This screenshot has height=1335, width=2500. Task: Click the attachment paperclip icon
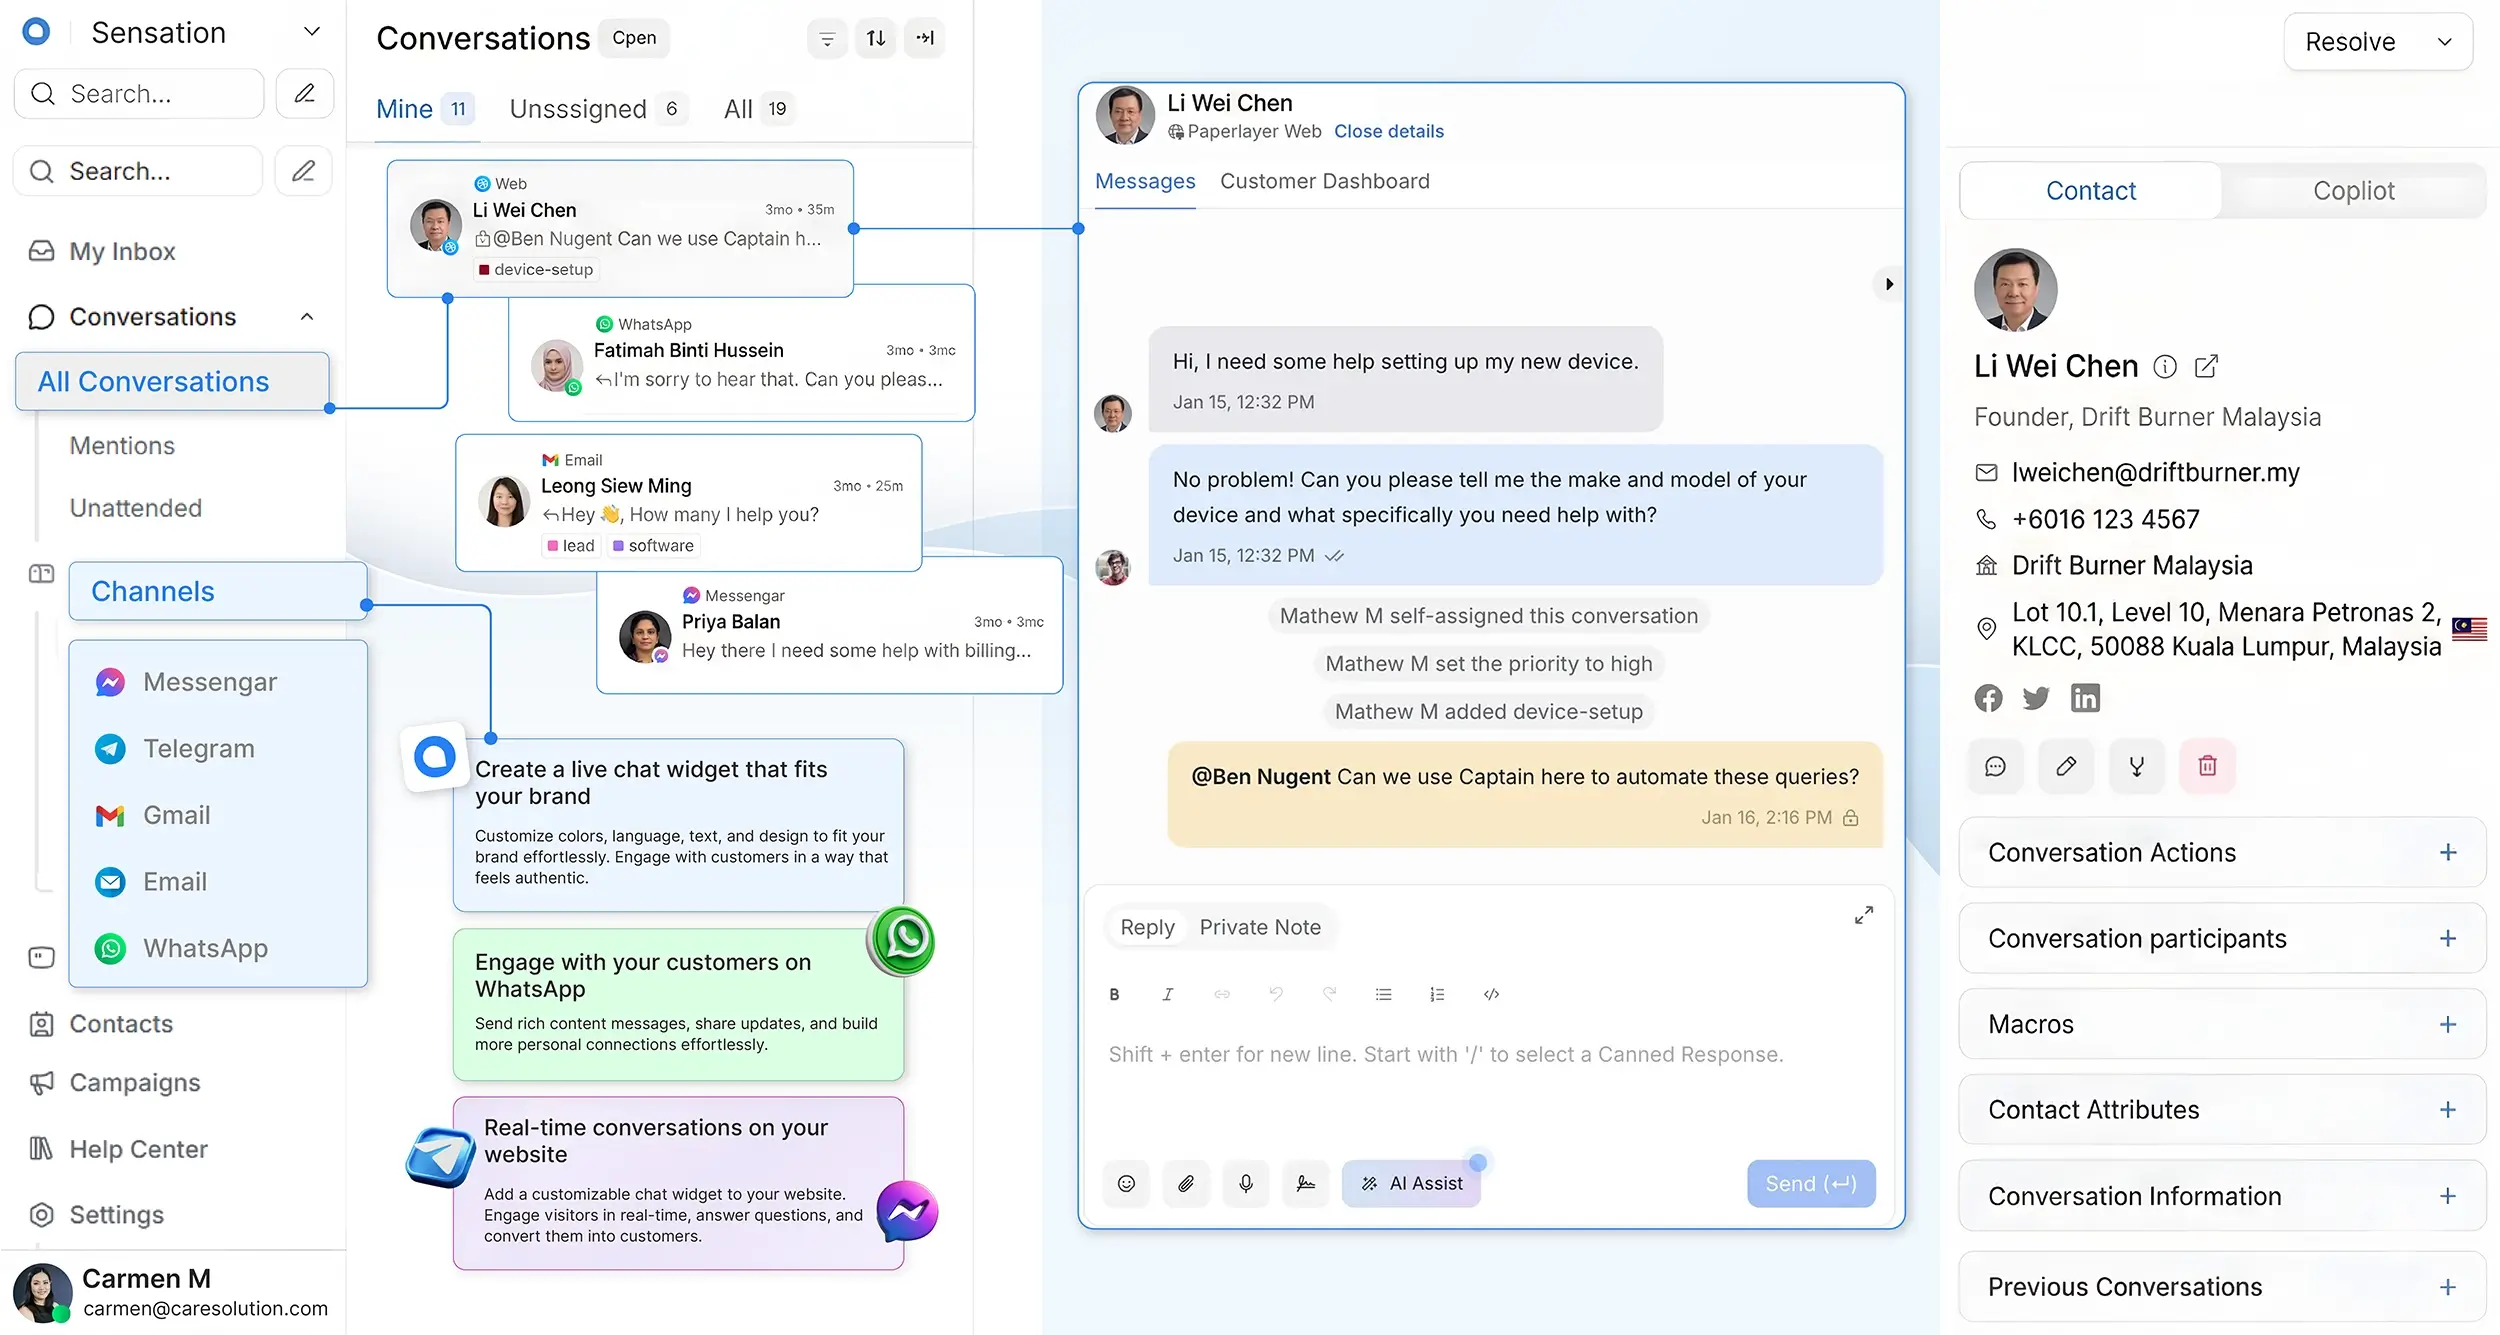pyautogui.click(x=1186, y=1183)
